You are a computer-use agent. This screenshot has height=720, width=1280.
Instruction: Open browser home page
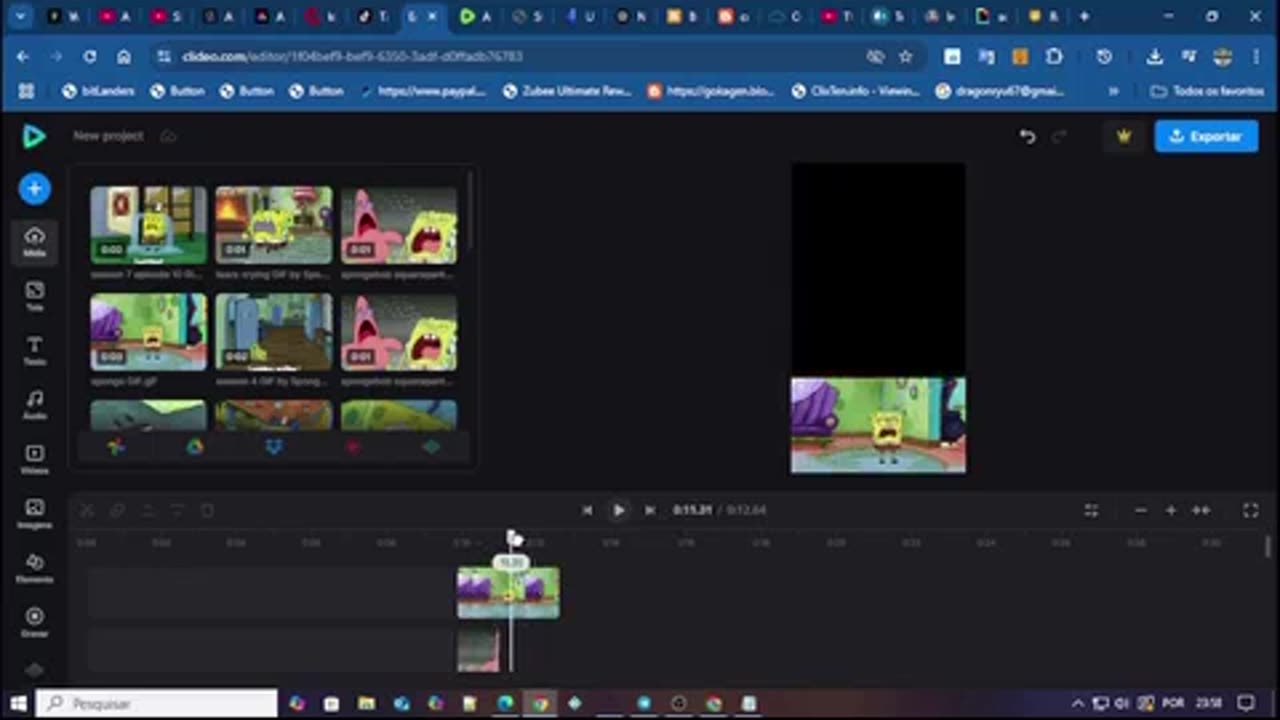[124, 57]
